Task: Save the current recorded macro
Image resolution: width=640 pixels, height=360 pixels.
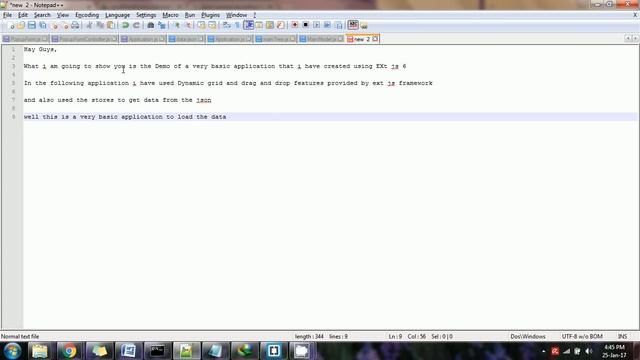Action: click(x=338, y=25)
